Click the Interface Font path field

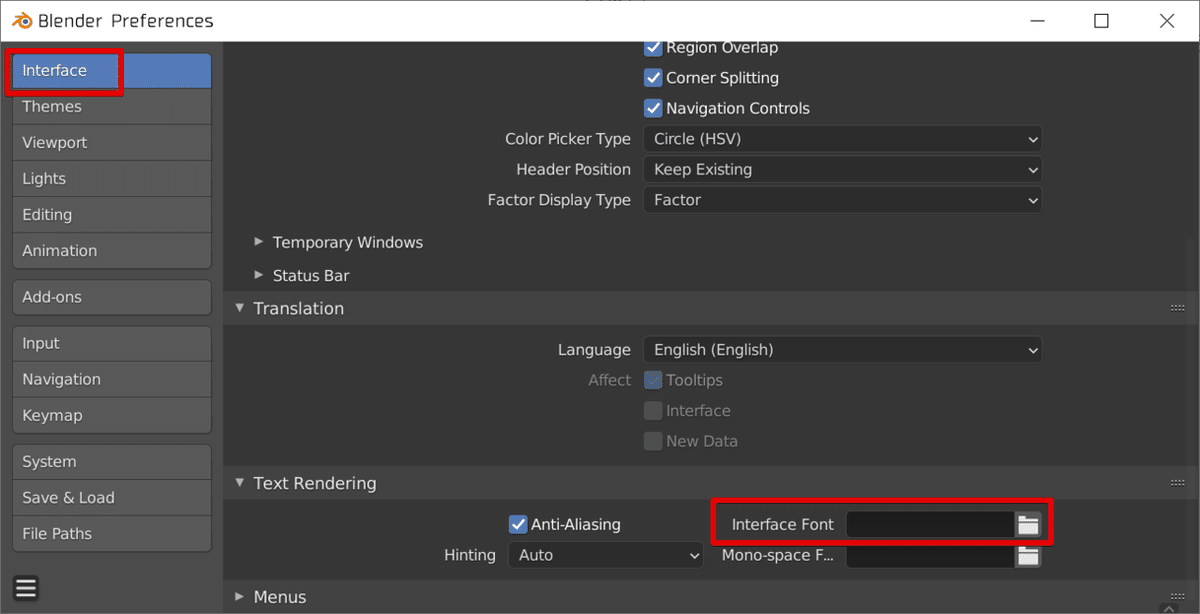pos(930,524)
